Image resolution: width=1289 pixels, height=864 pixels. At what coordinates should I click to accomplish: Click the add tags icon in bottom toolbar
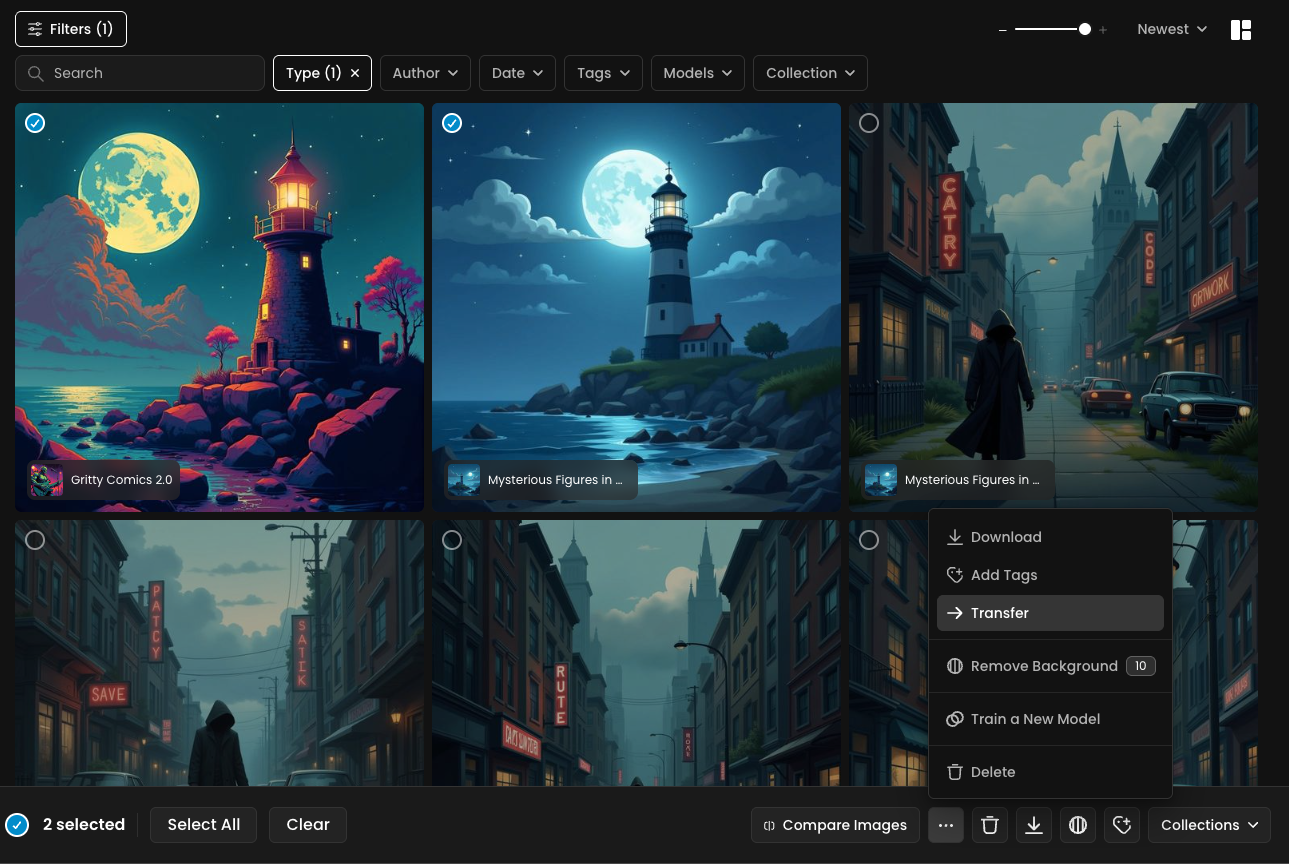coord(1122,825)
